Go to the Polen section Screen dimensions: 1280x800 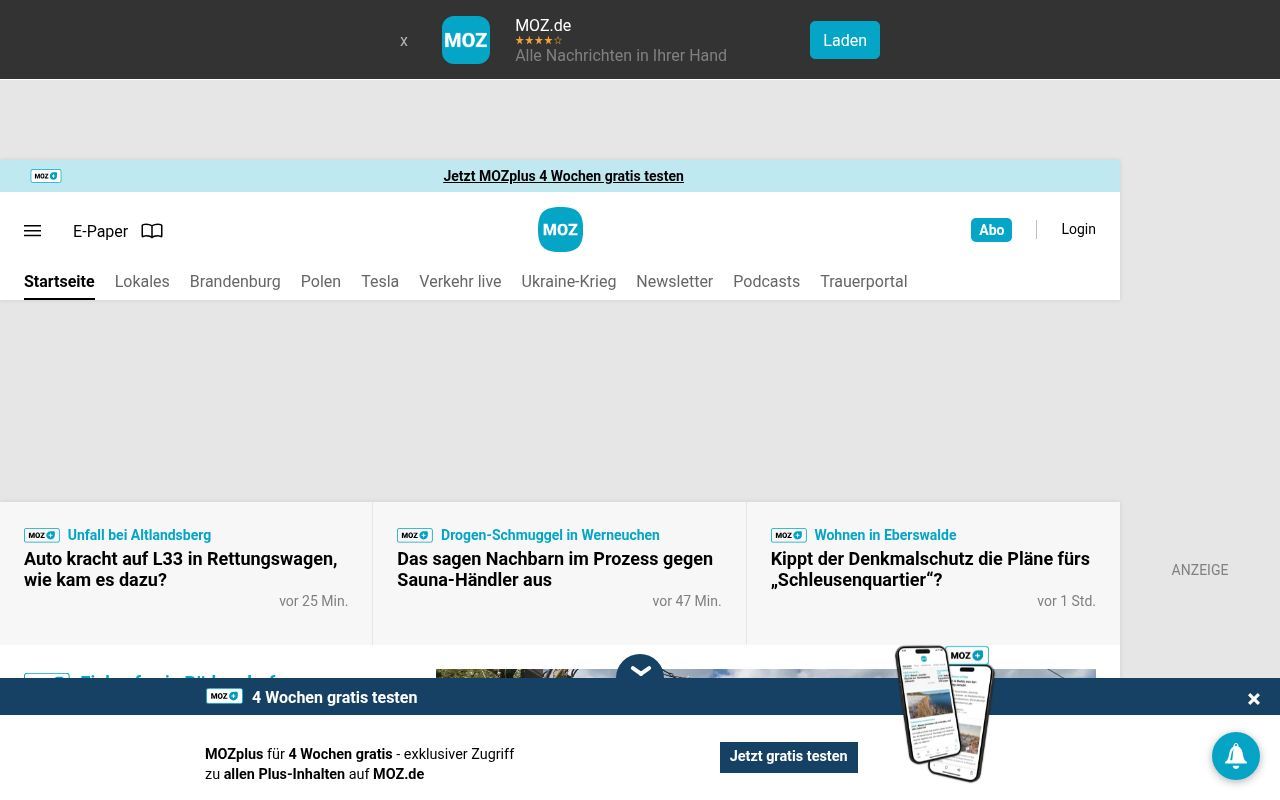point(321,282)
